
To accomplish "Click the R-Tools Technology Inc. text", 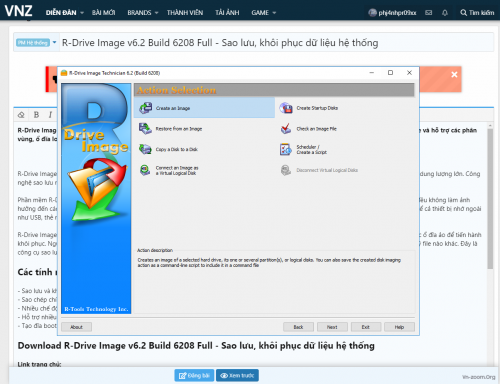I will (96, 309).
